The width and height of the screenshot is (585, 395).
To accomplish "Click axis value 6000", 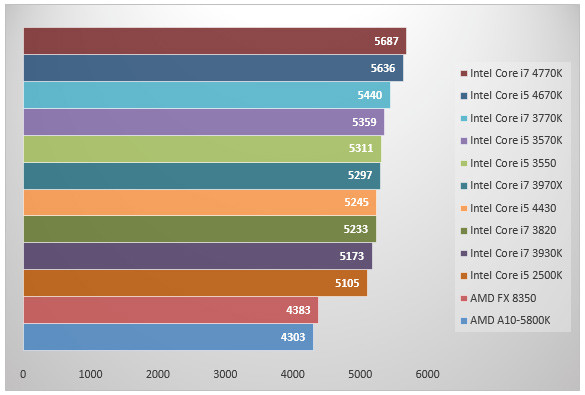I will point(428,374).
